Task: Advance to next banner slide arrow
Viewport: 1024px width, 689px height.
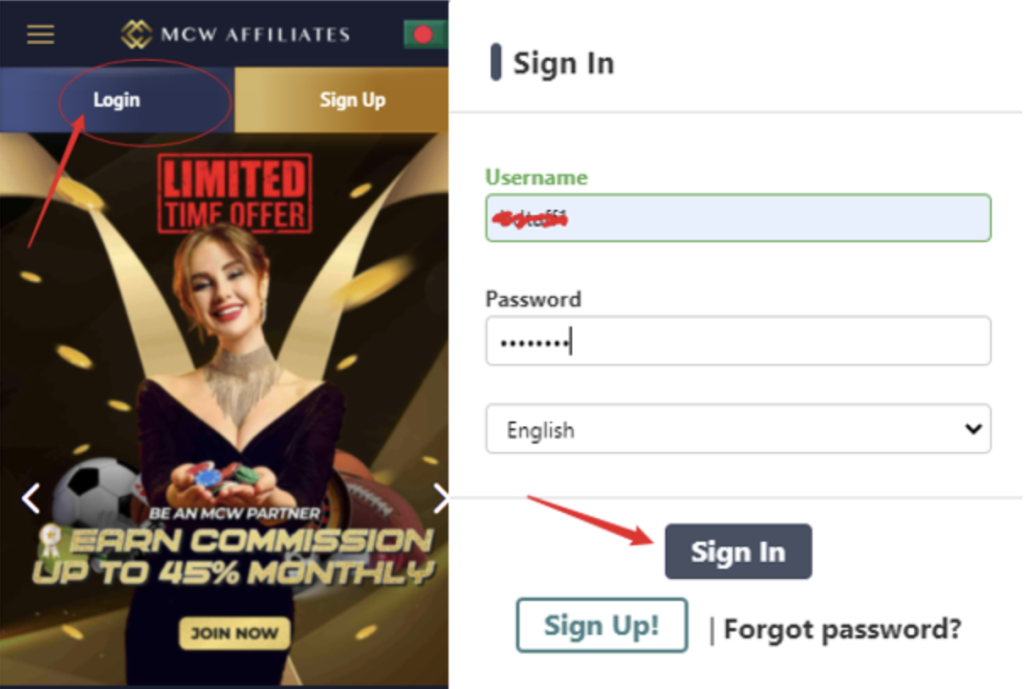Action: click(x=441, y=498)
